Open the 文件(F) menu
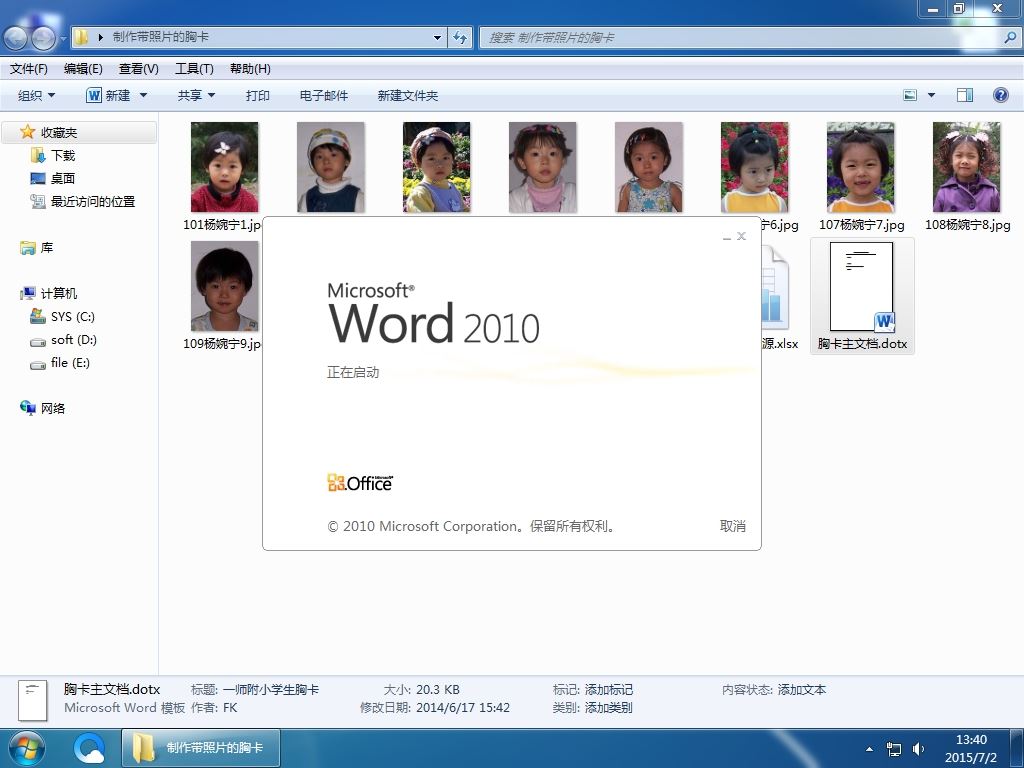 [29, 69]
